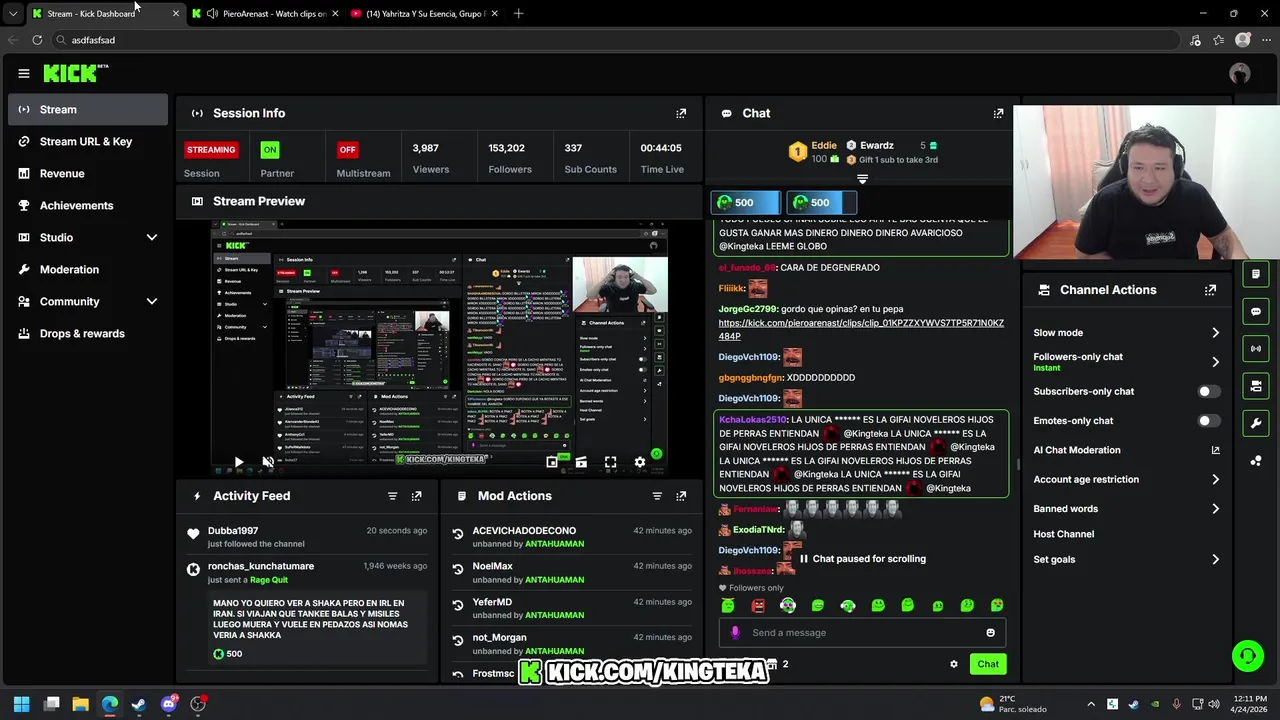Viewport: 1280px width, 720px height.
Task: Collapse the chat leaderboard header arrow
Action: (862, 179)
